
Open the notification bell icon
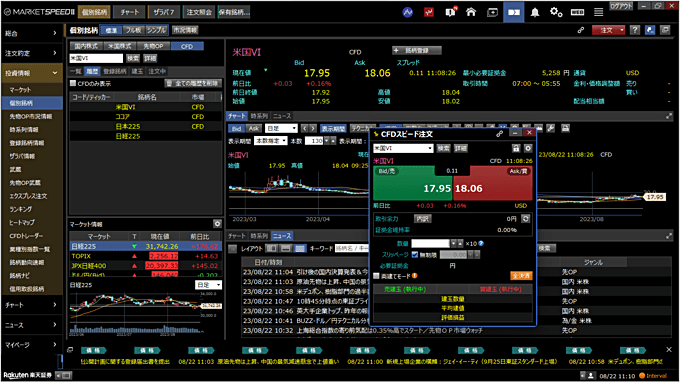point(535,13)
